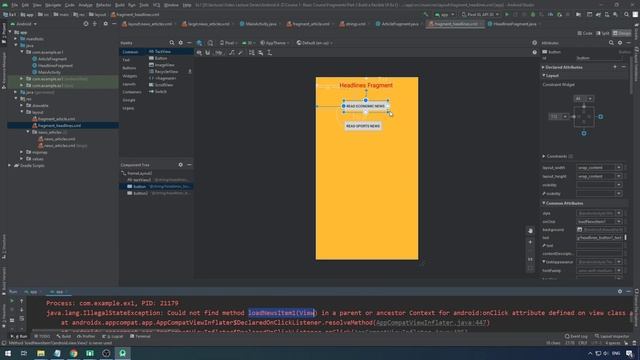Switch to Design view mode
The width and height of the screenshot is (640, 360).
(x=622, y=33)
